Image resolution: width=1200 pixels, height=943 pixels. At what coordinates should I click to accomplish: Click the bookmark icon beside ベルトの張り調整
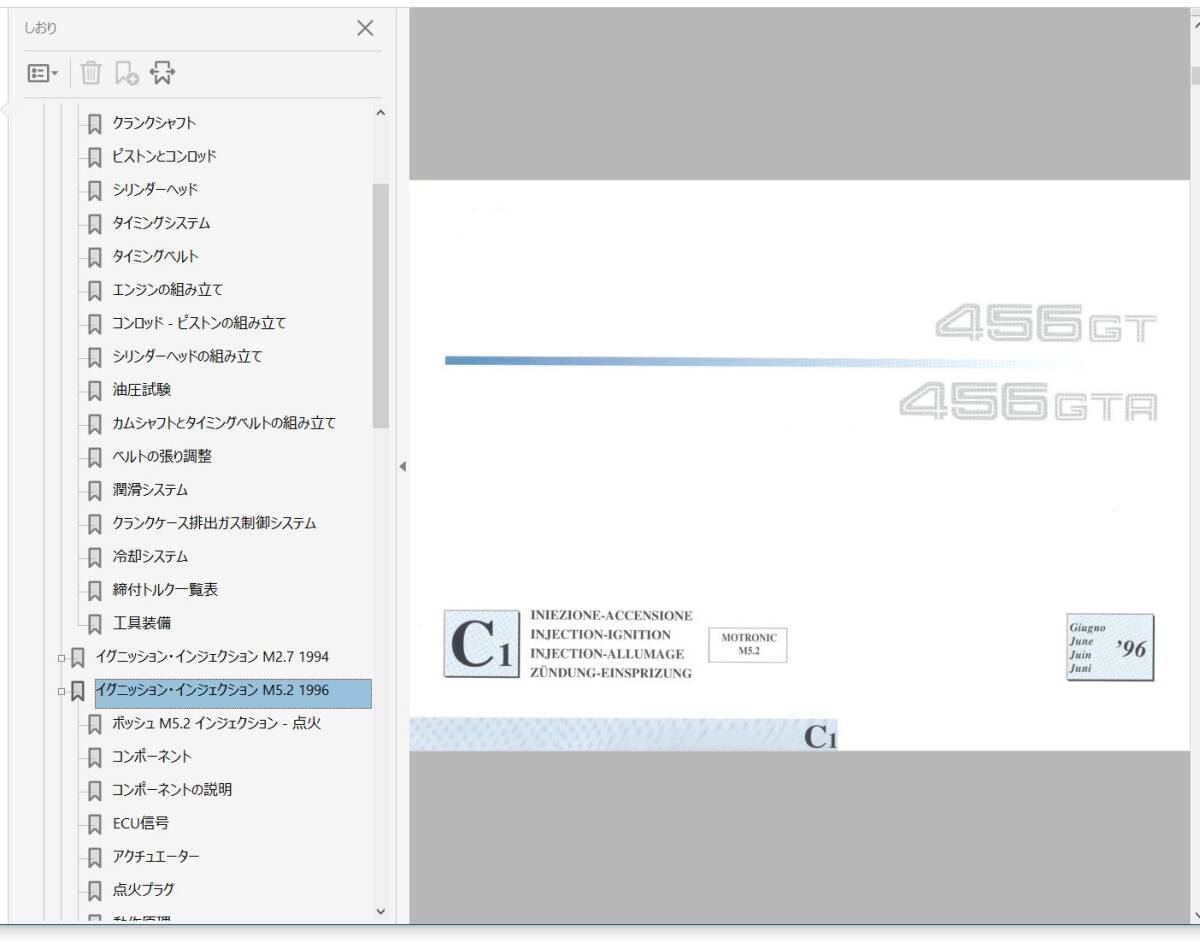[x=95, y=457]
